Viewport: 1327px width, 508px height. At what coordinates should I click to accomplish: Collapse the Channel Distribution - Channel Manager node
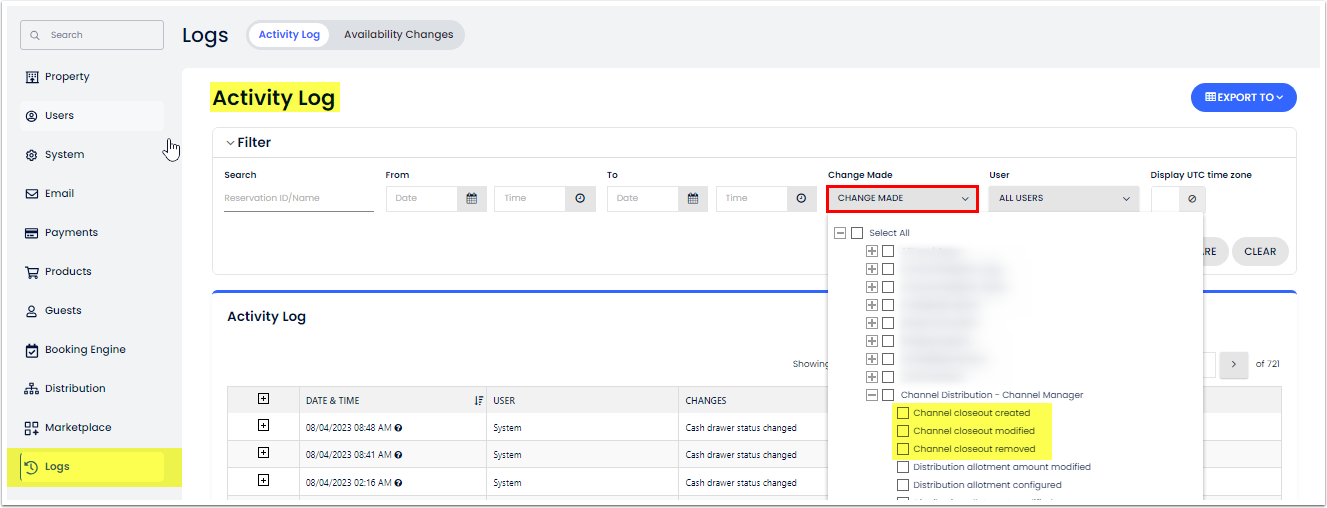coord(871,395)
